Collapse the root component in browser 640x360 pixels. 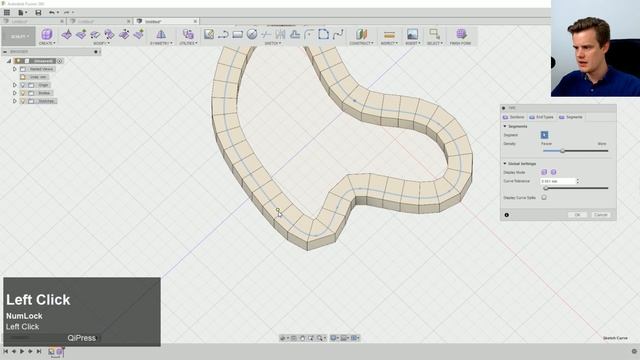(x=9, y=61)
